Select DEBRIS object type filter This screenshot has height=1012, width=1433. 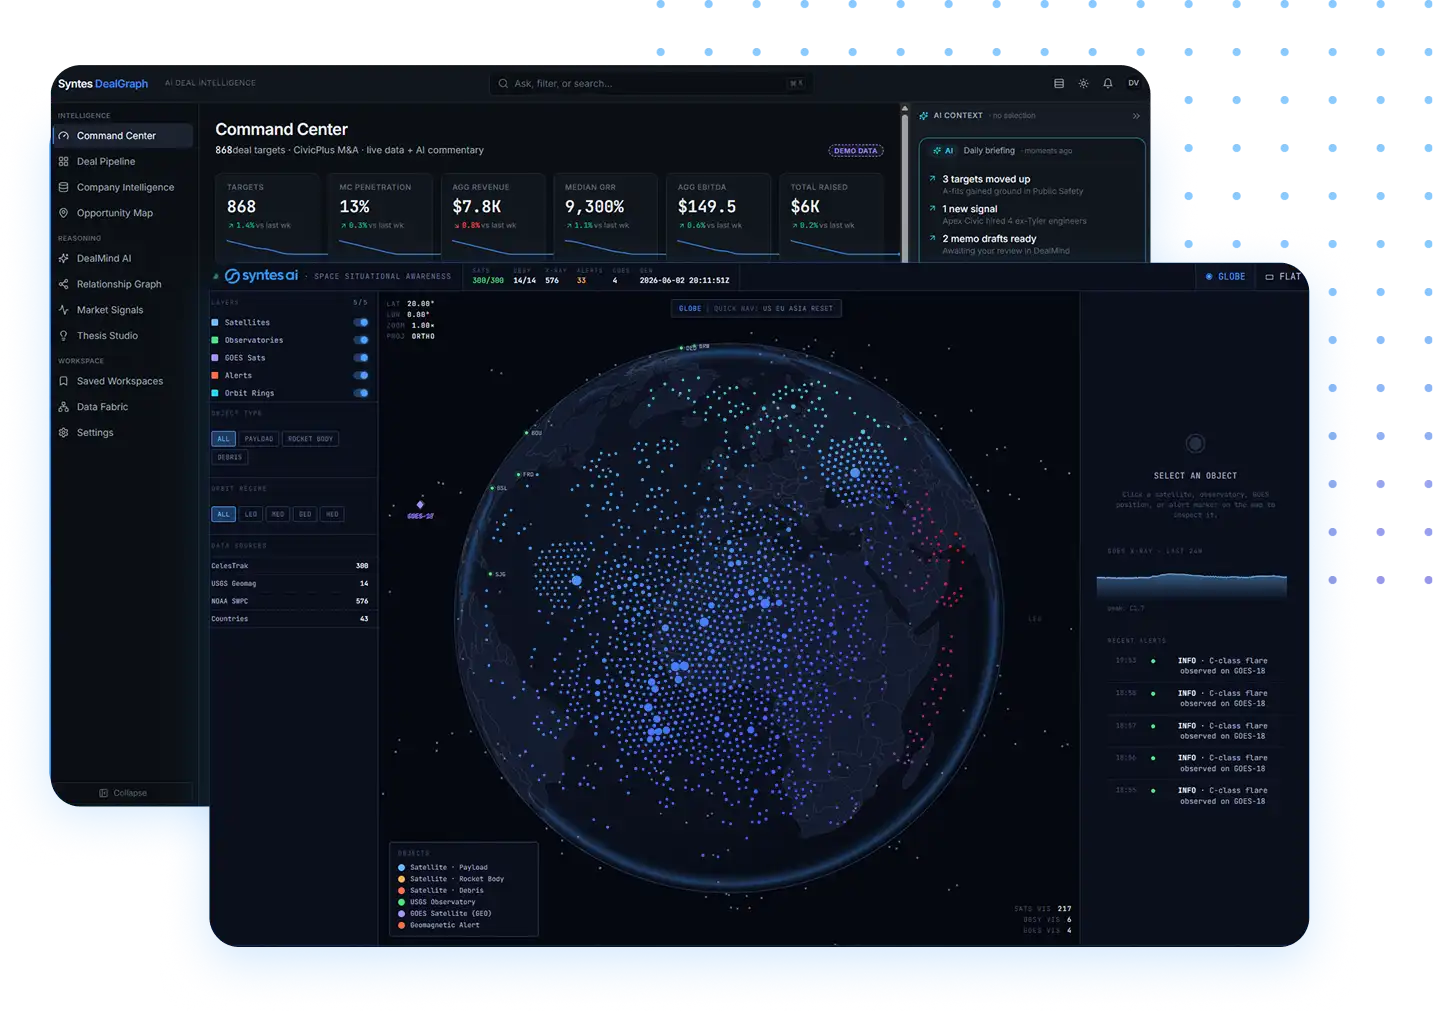(x=230, y=457)
